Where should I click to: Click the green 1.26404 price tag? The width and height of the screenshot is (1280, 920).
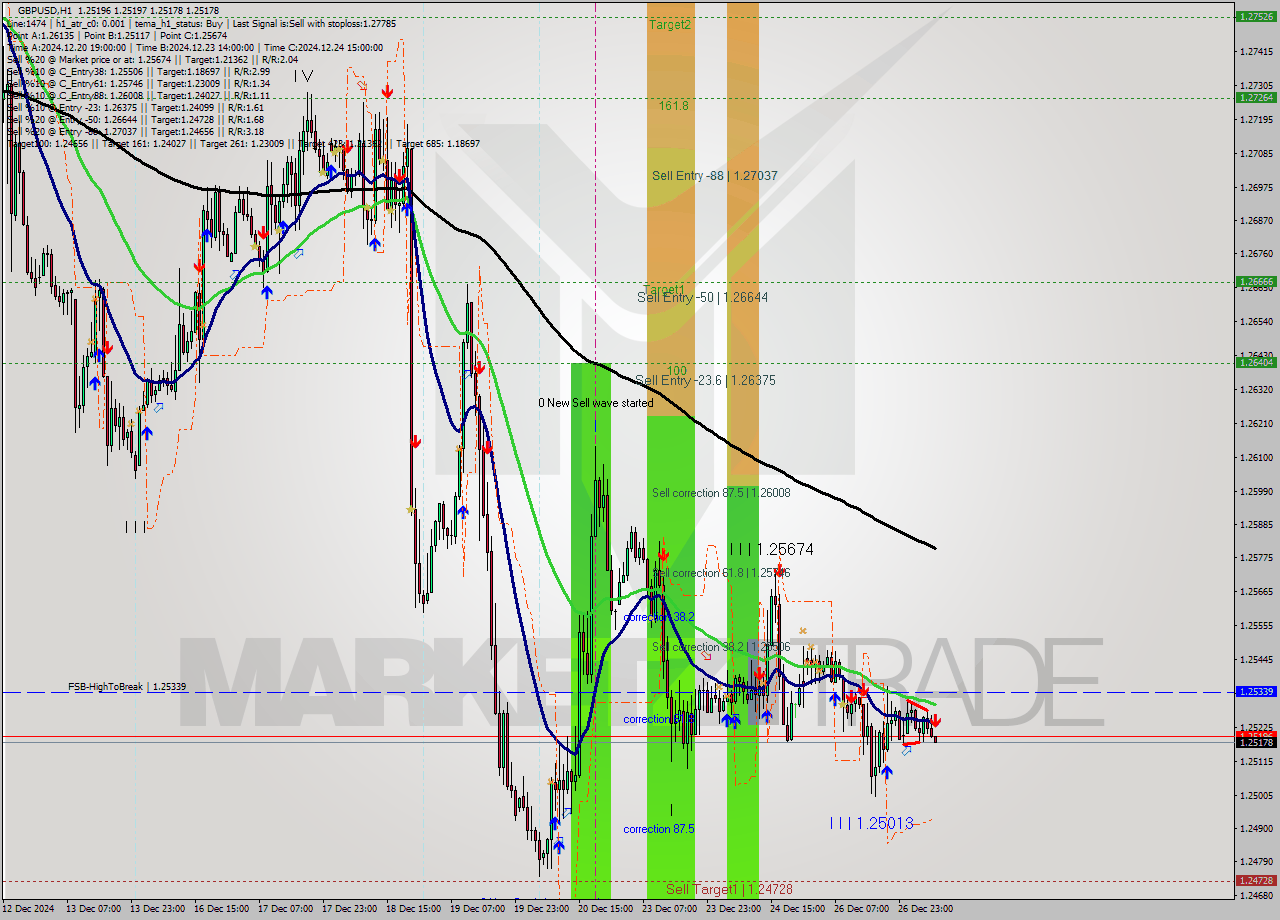click(x=1256, y=363)
